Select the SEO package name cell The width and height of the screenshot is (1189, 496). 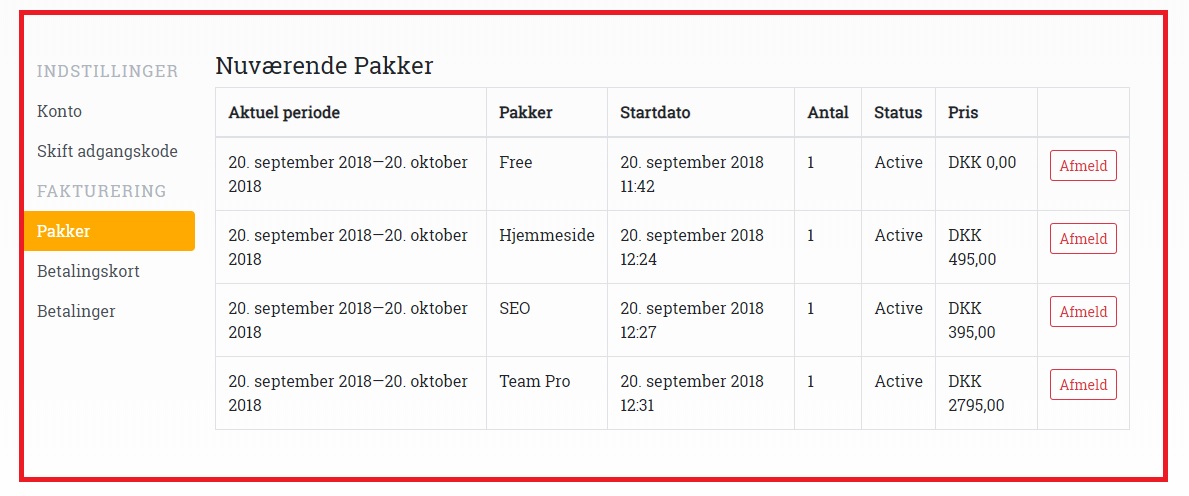pyautogui.click(x=515, y=308)
